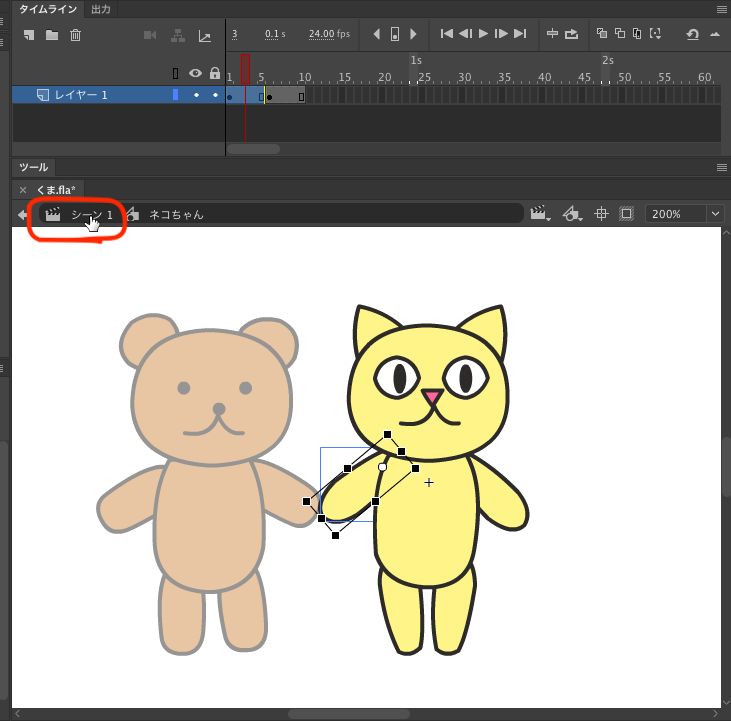Open edit scene dropdown
Screen dimensions: 731x721
(x=540, y=214)
